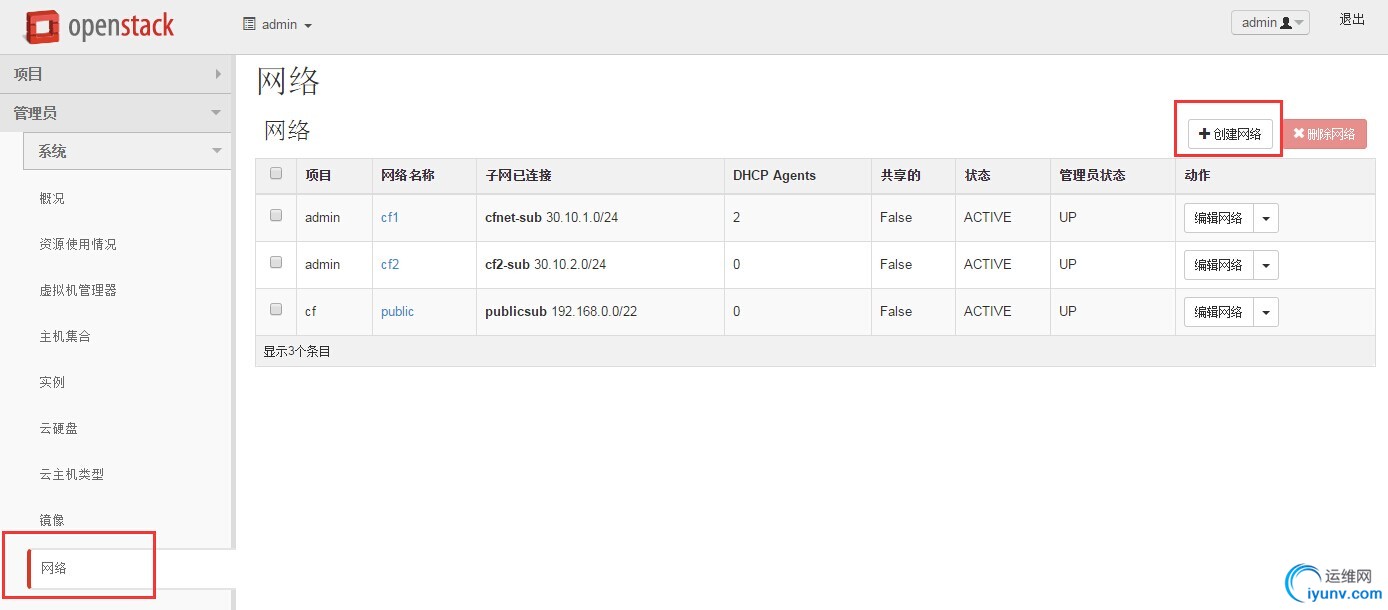Expand the 项目 sidebar section
The width and height of the screenshot is (1388, 610).
tap(116, 74)
